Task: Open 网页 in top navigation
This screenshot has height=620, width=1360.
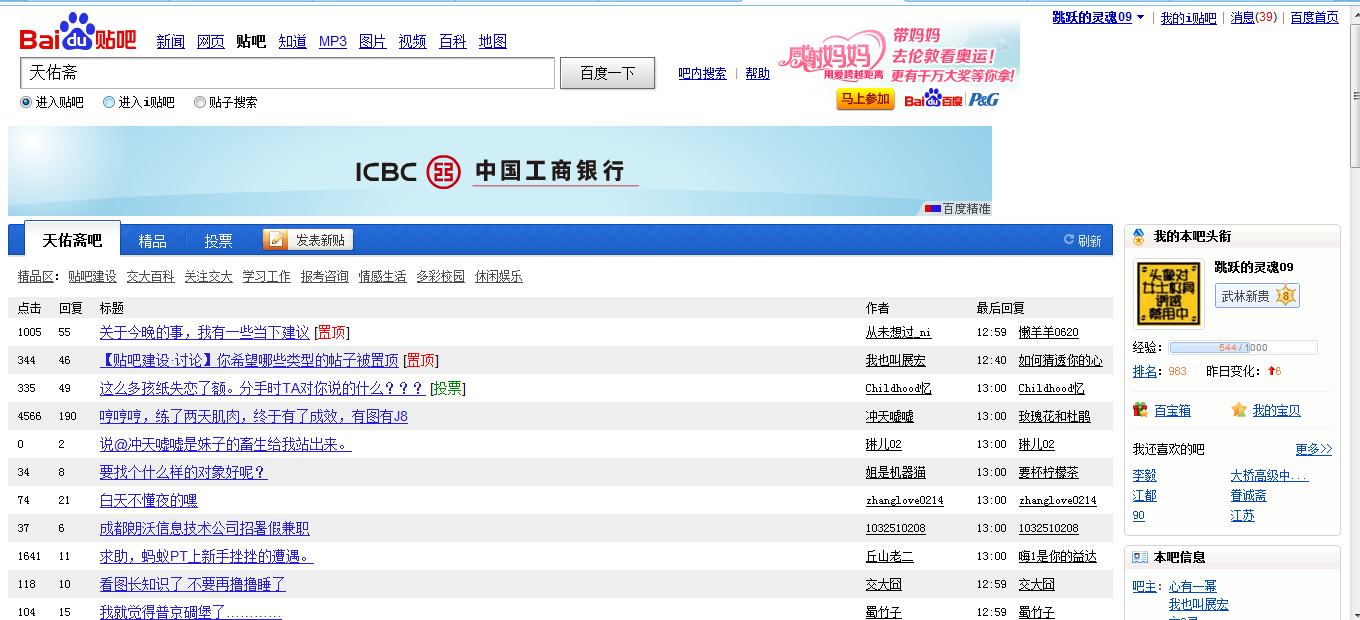Action: click(x=211, y=41)
